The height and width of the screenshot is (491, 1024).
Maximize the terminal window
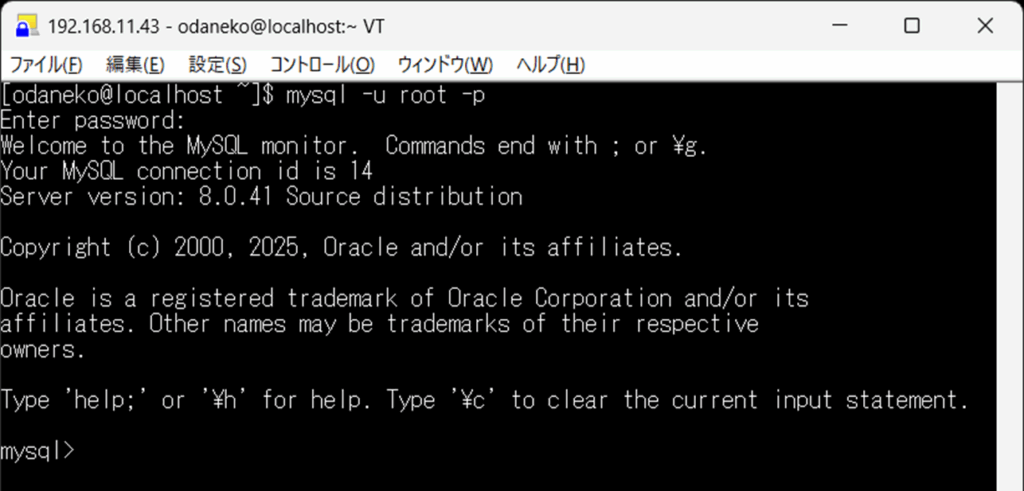click(x=912, y=25)
